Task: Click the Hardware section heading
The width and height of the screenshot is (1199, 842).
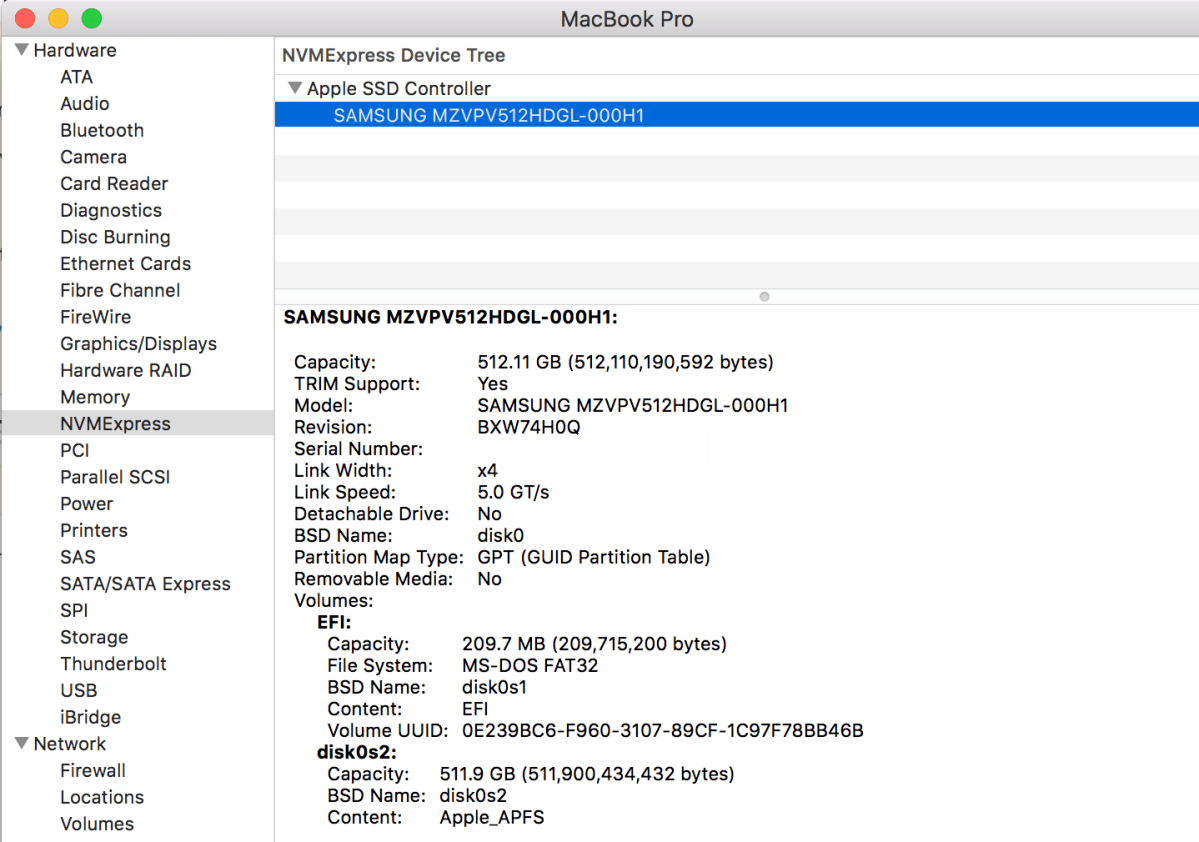Action: click(x=75, y=50)
